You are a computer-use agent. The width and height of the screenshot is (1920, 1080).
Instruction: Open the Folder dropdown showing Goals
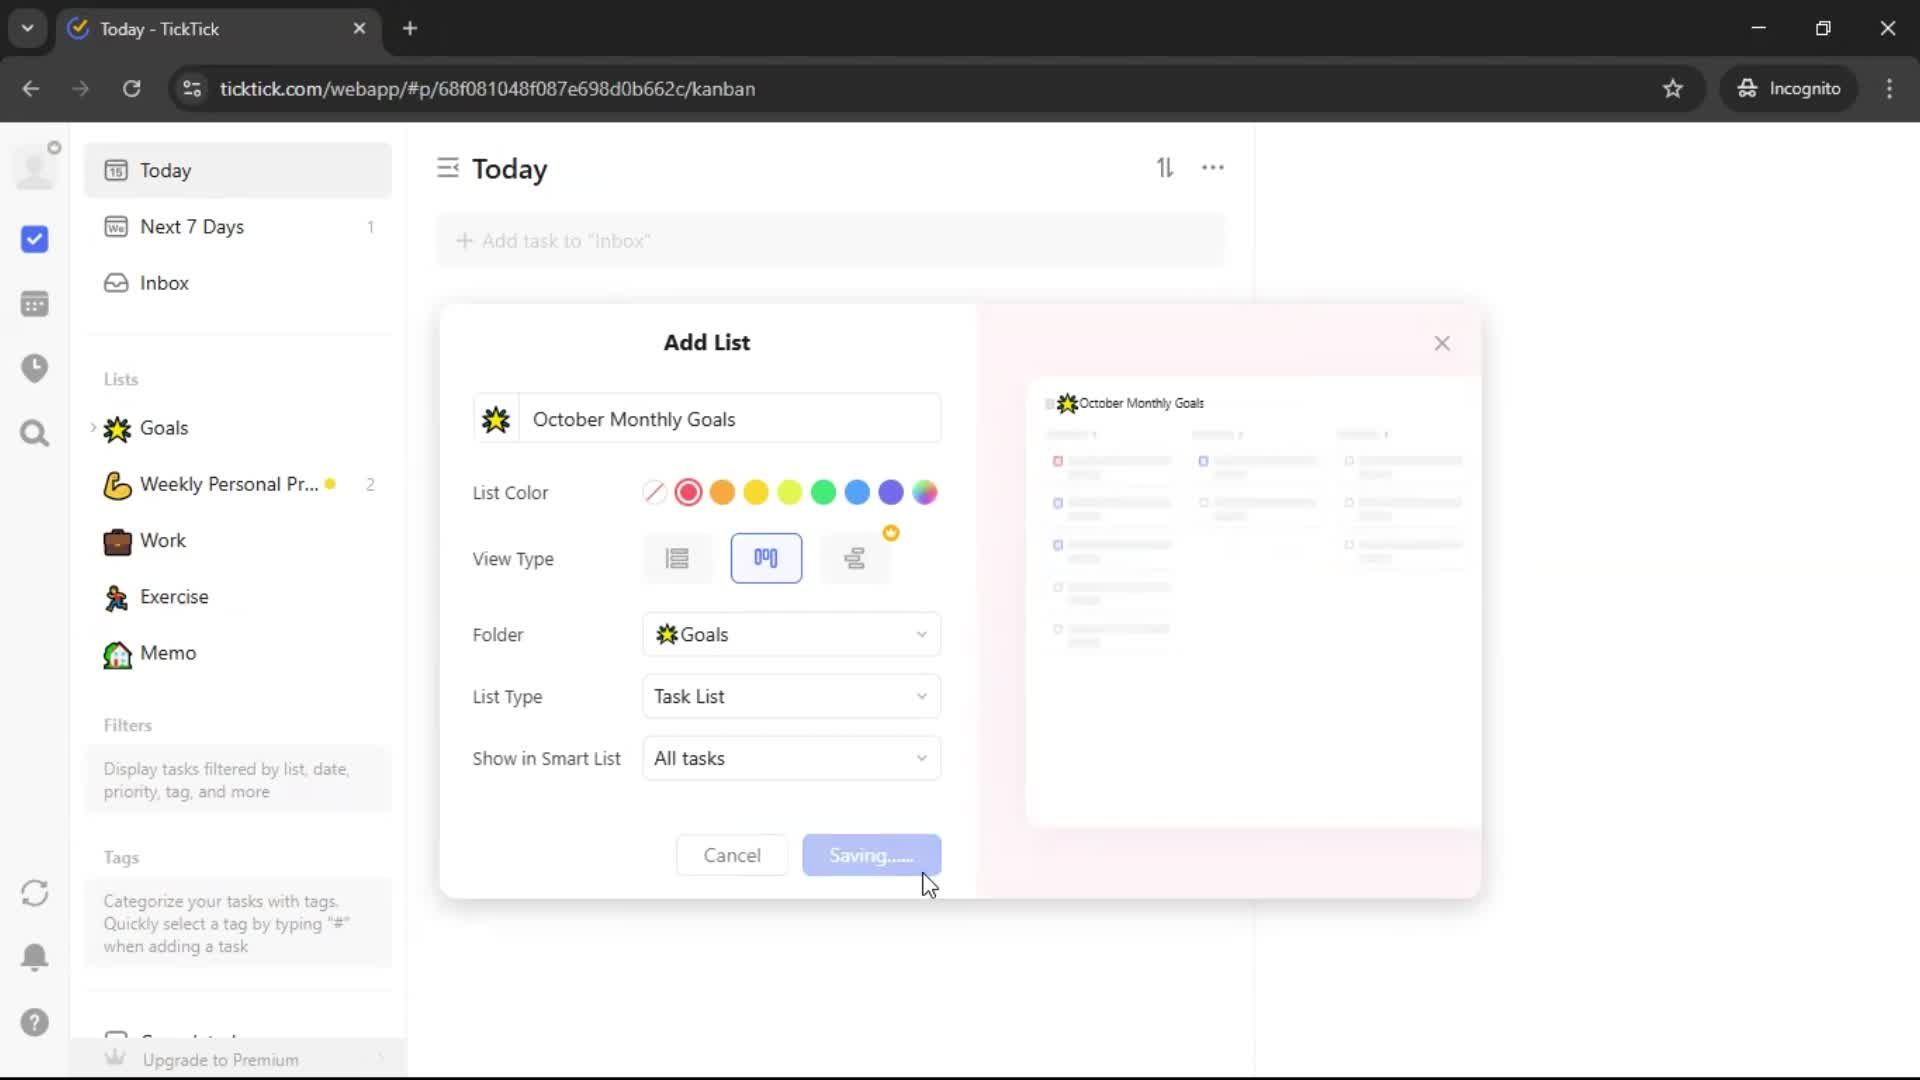click(x=791, y=635)
